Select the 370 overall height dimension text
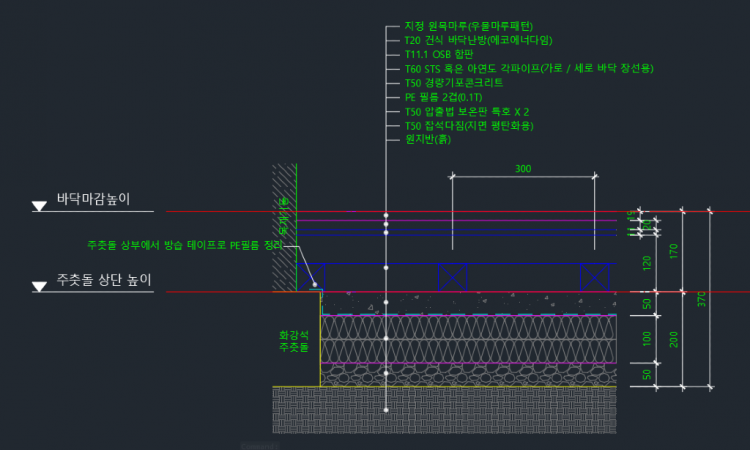Screen dimensions: 750x450 coord(703,298)
